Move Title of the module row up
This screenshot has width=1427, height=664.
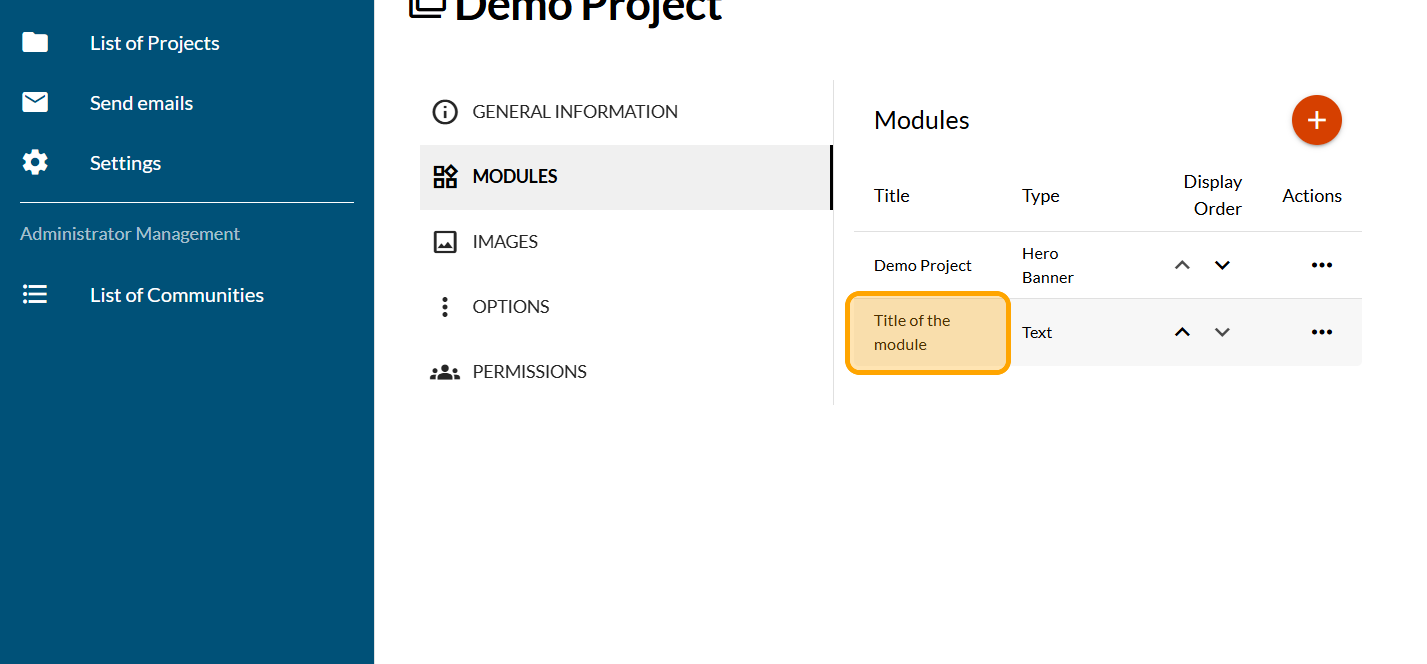tap(1182, 332)
